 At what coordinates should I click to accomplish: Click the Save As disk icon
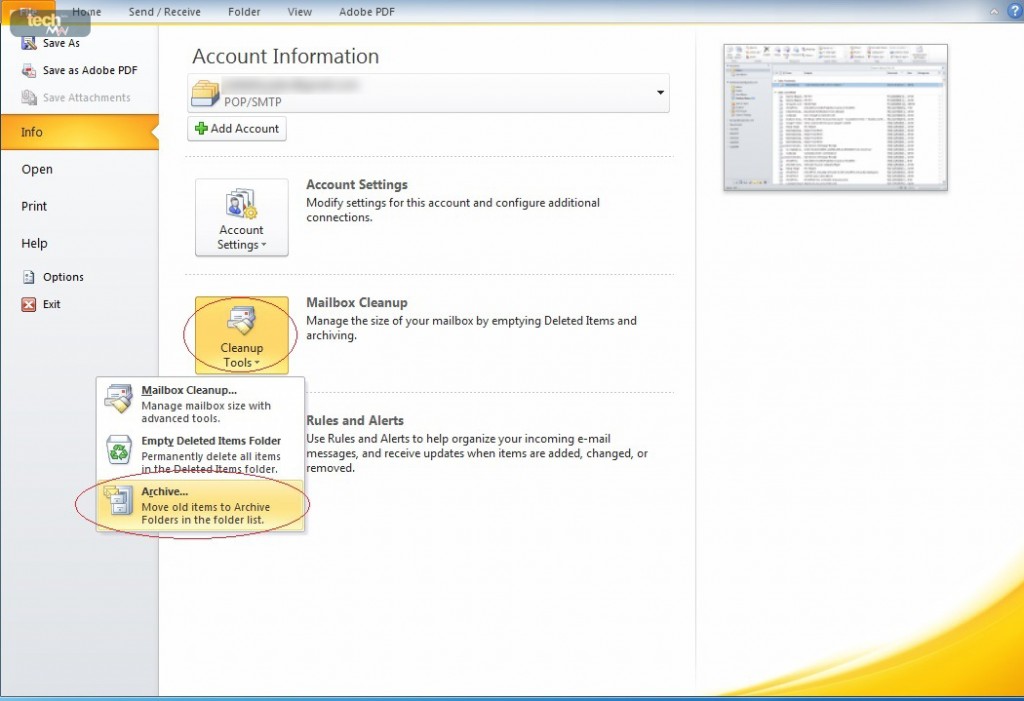click(29, 43)
